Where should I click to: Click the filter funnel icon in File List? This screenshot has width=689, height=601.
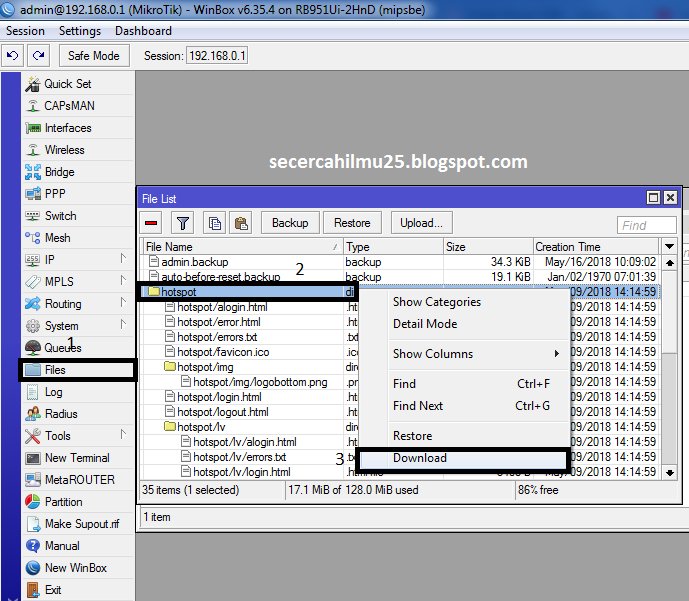[x=183, y=223]
